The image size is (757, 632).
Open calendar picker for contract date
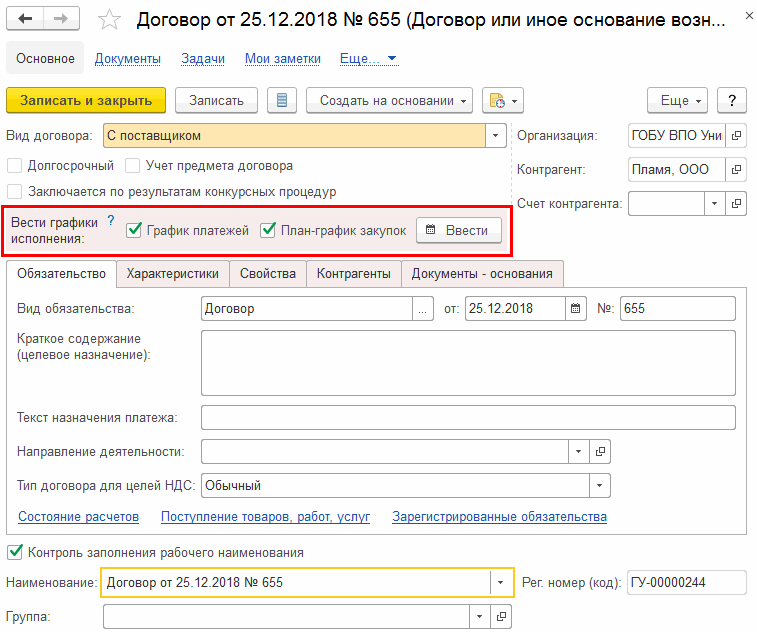pos(575,309)
